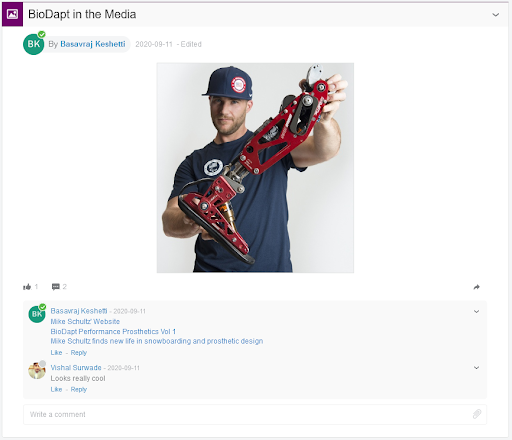
Task: Like Basavraj Keshetti's comment
Action: pos(56,352)
